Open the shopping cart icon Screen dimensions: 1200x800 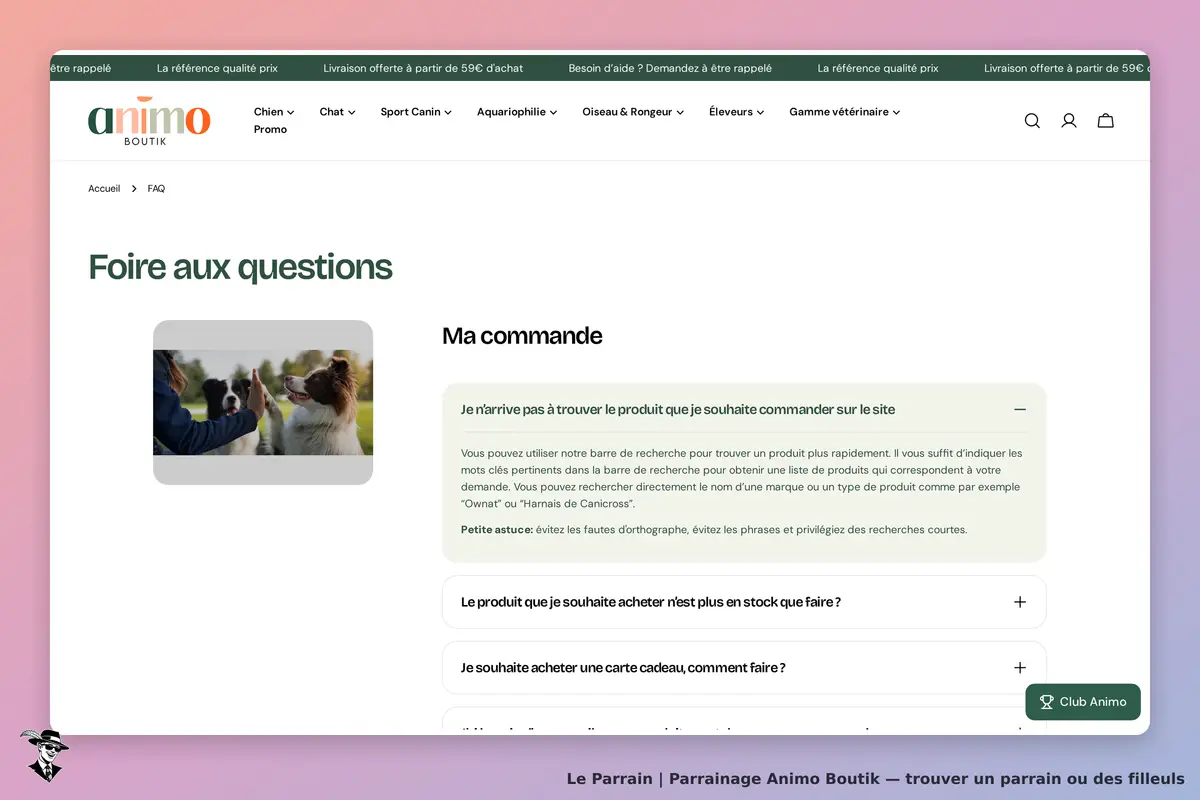click(1106, 121)
